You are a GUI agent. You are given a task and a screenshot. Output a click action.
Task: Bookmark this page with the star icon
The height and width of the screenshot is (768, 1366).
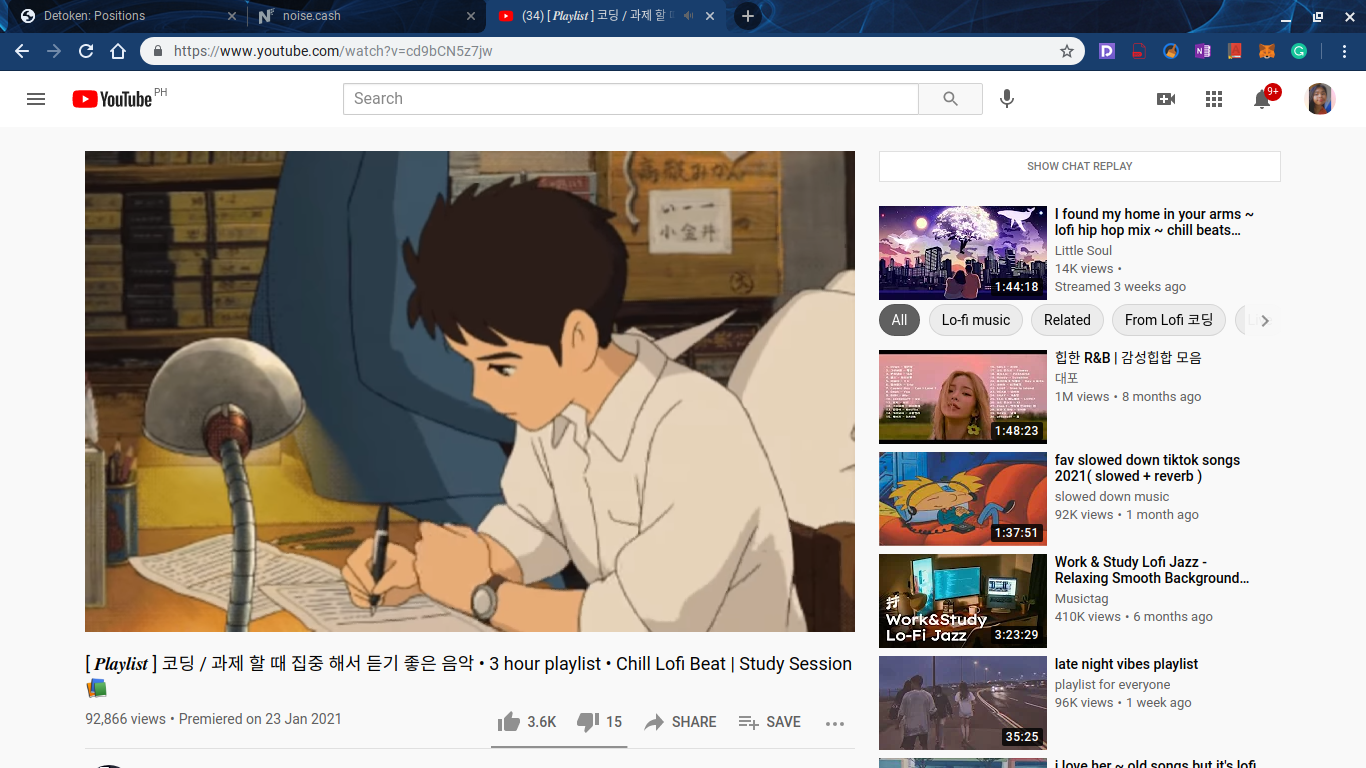point(1067,51)
